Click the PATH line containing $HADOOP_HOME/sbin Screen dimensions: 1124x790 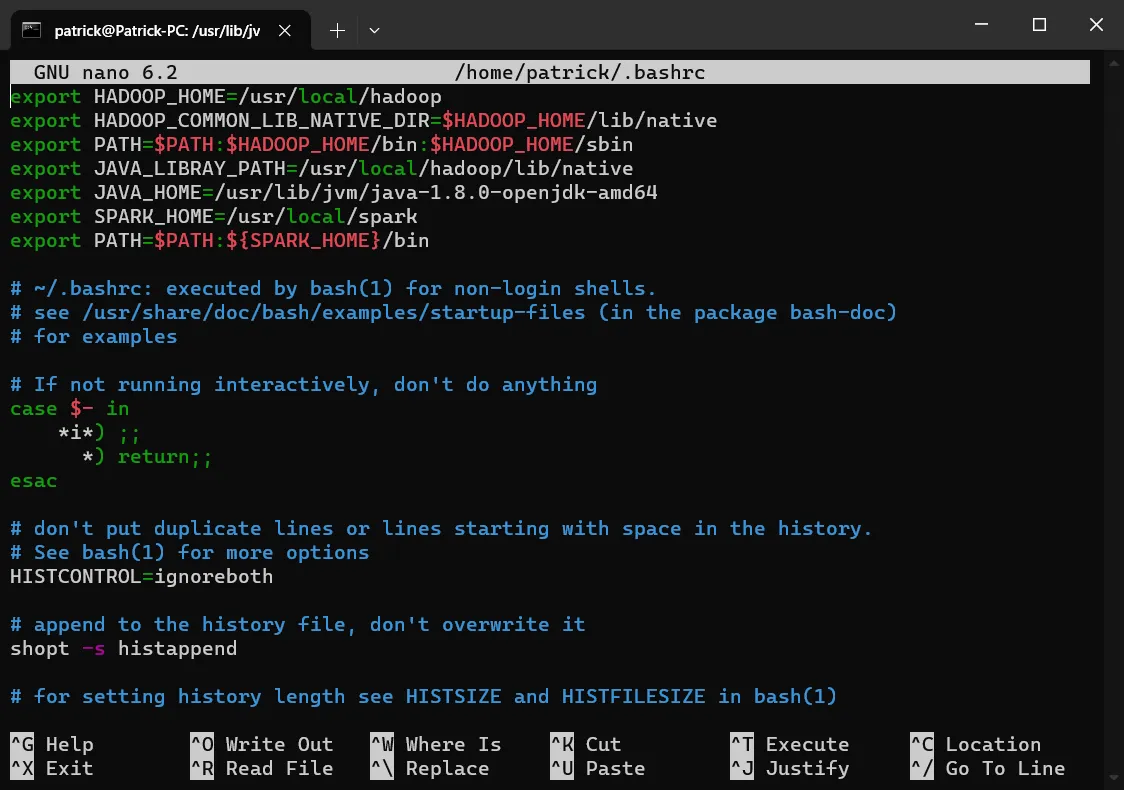coord(322,145)
